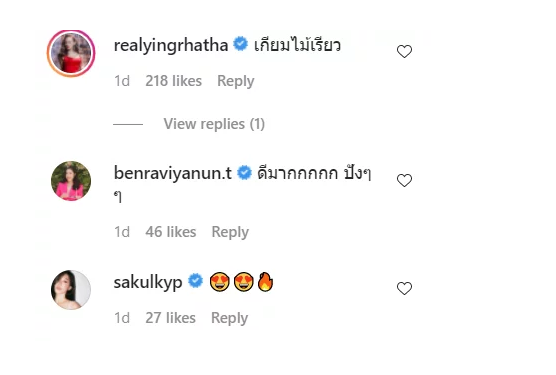
Task: Like the benraviyanun.t comment with the heart
Action: click(404, 181)
